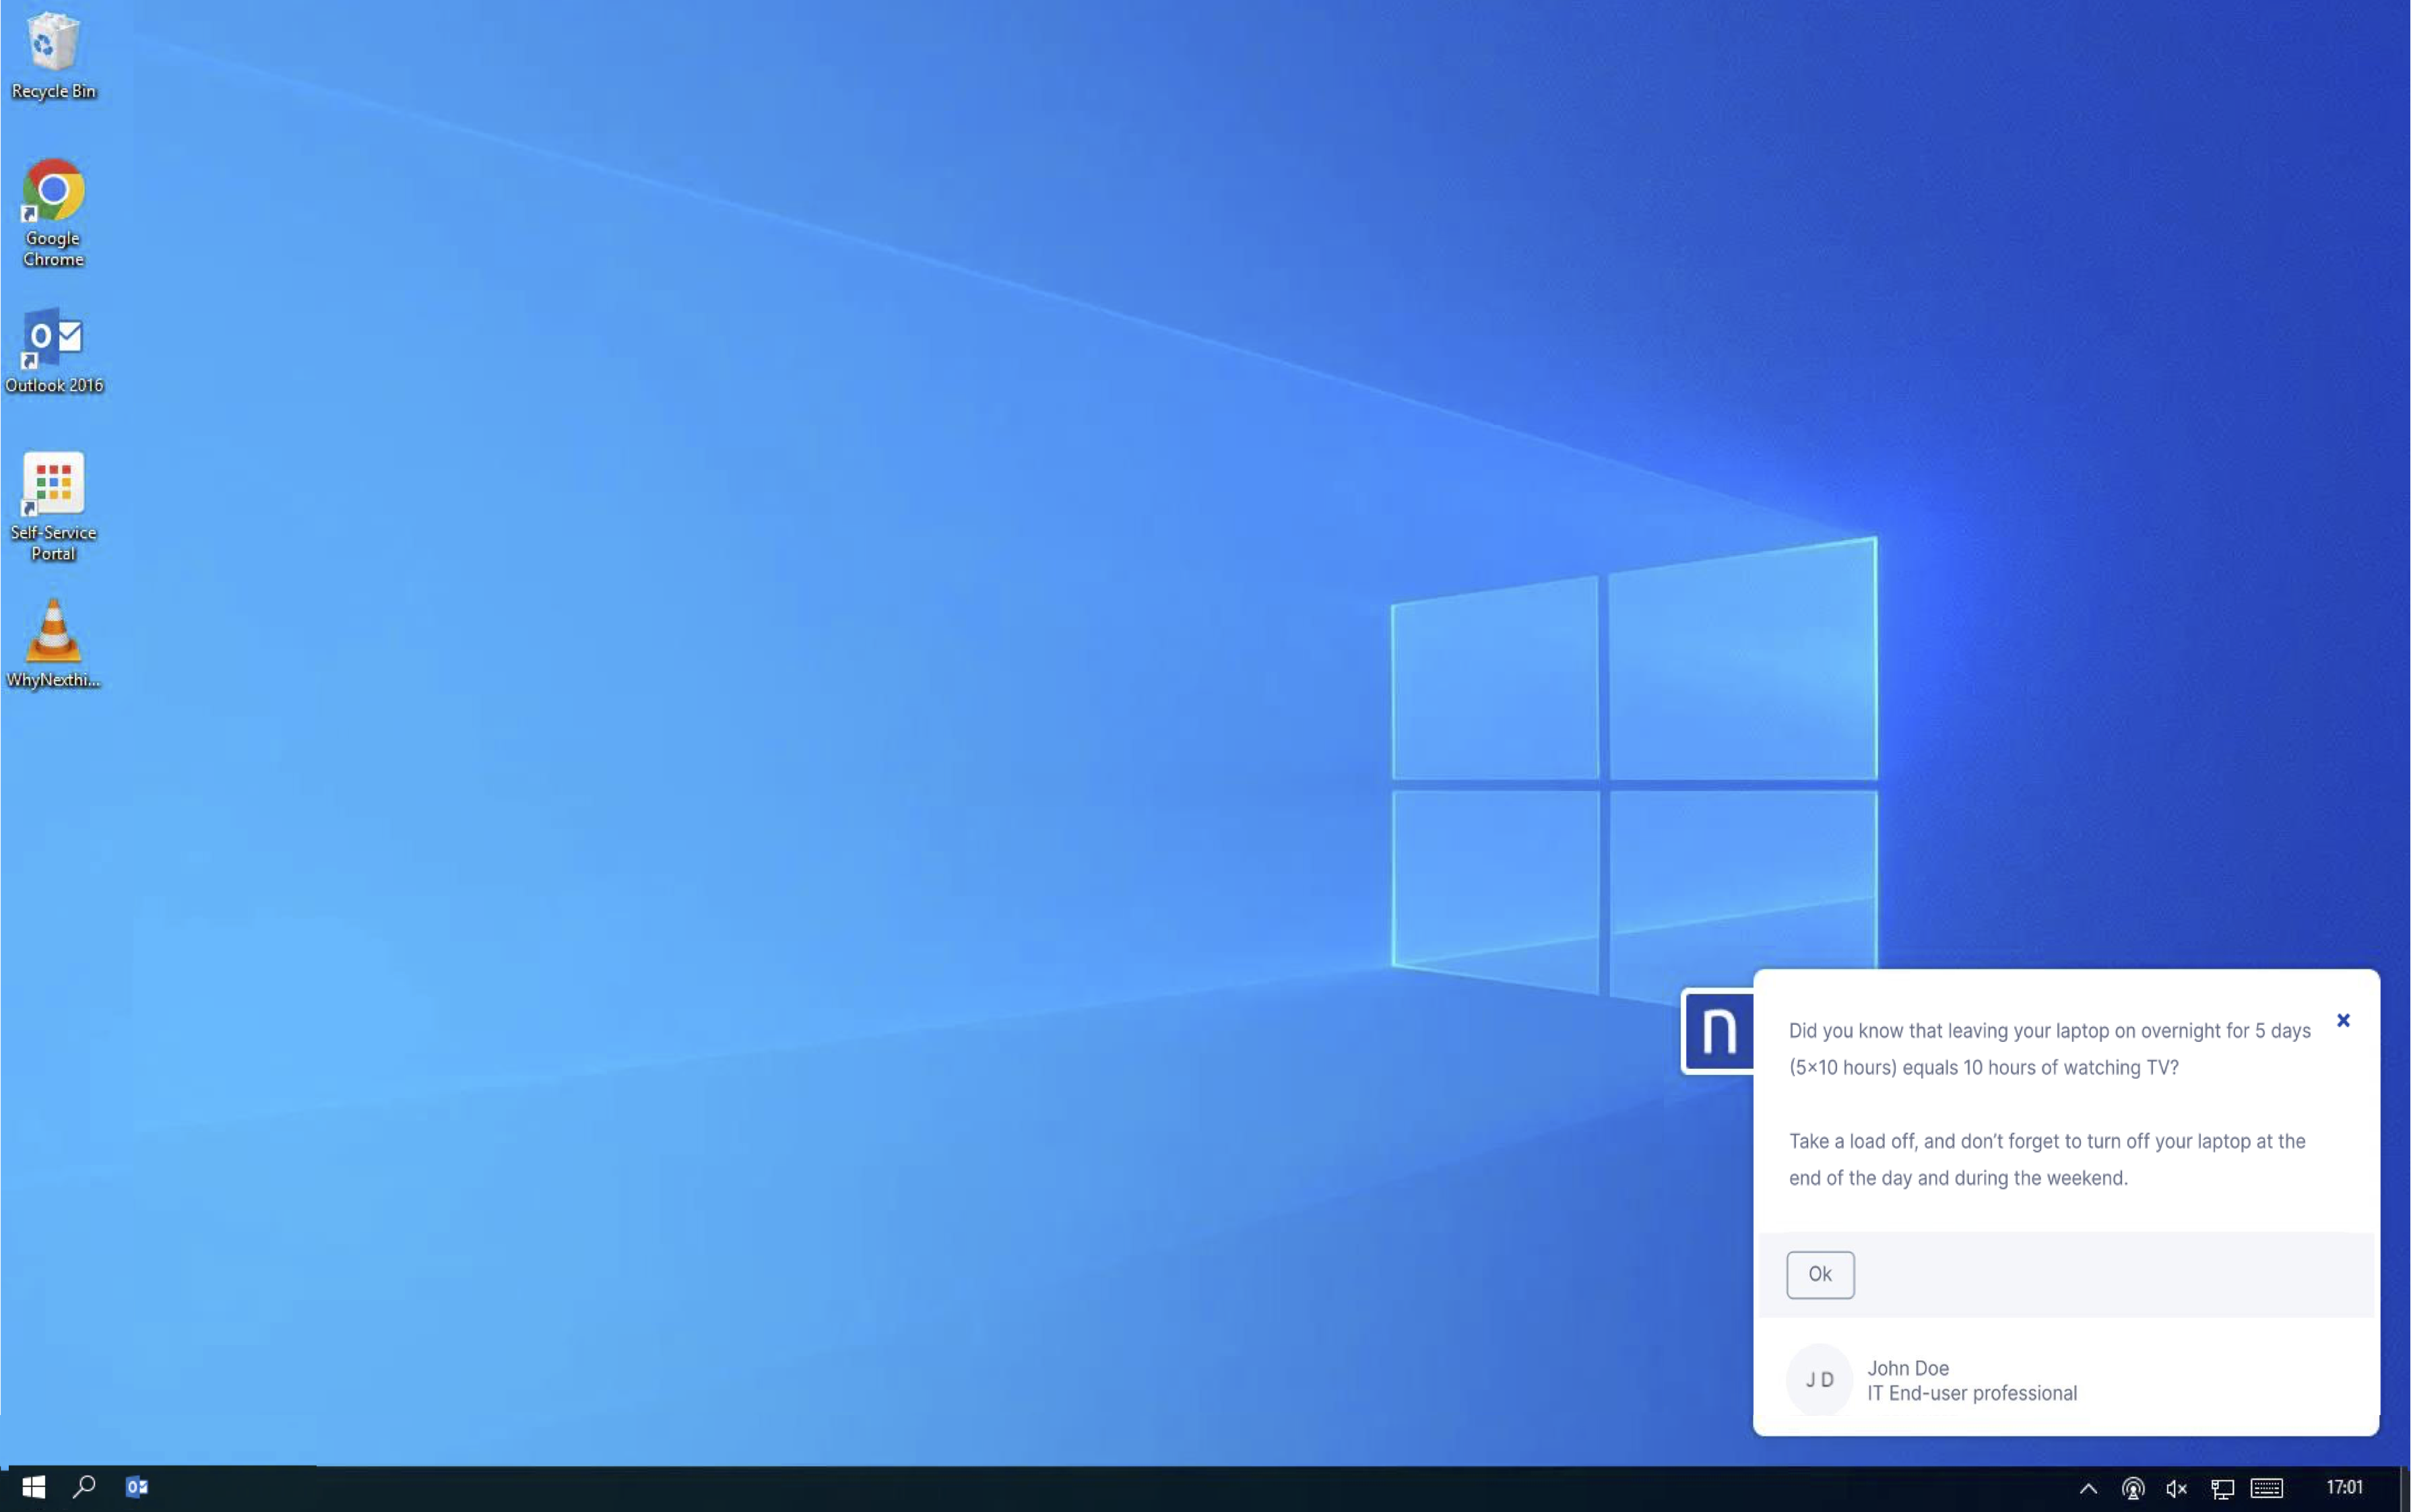Image resolution: width=2411 pixels, height=1512 pixels.
Task: Click the Nexthink 'n' logo tile
Action: pos(1718,1030)
